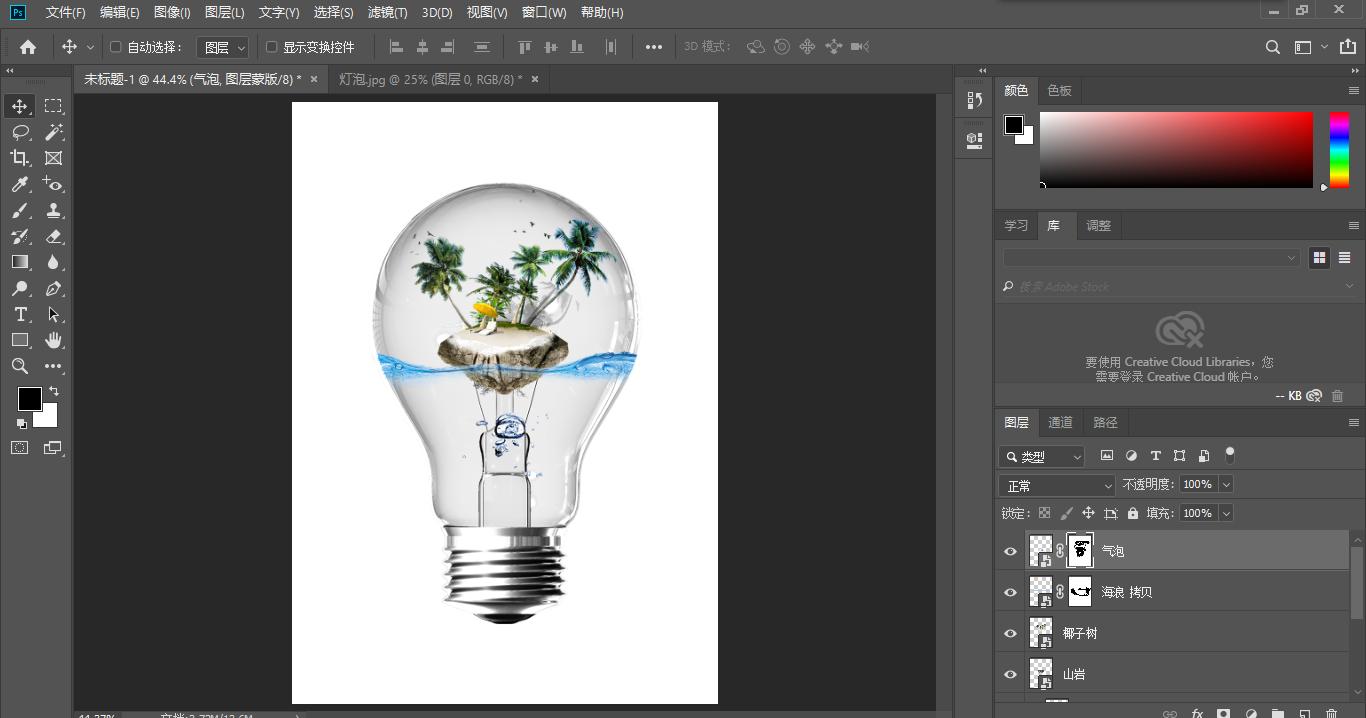The width and height of the screenshot is (1366, 718).
Task: Enable the 显示变换控件 checkbox
Action: coord(271,47)
